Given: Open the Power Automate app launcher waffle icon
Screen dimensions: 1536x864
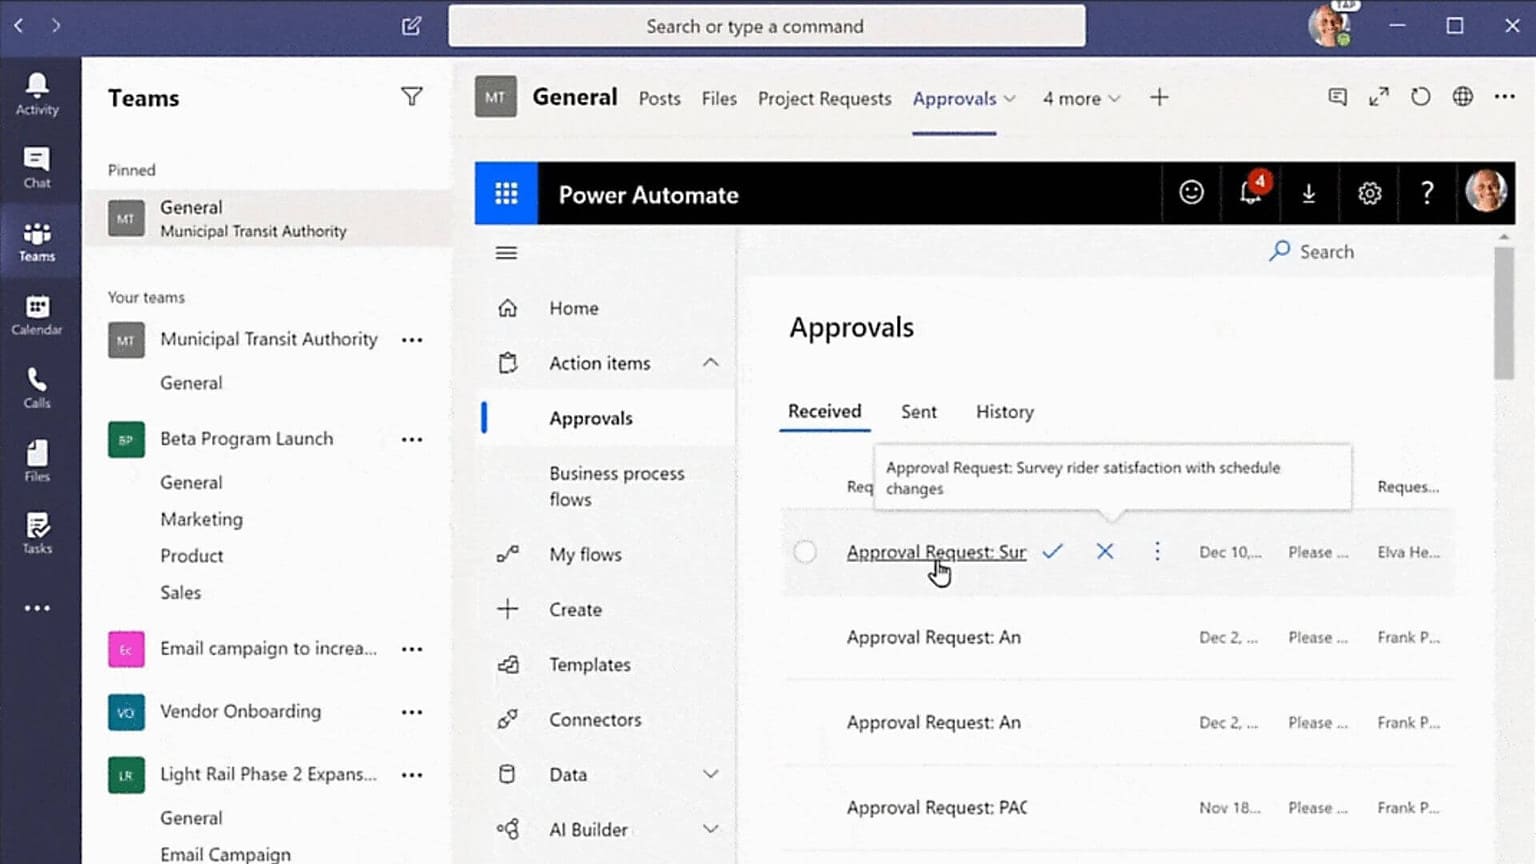Looking at the screenshot, I should [506, 193].
